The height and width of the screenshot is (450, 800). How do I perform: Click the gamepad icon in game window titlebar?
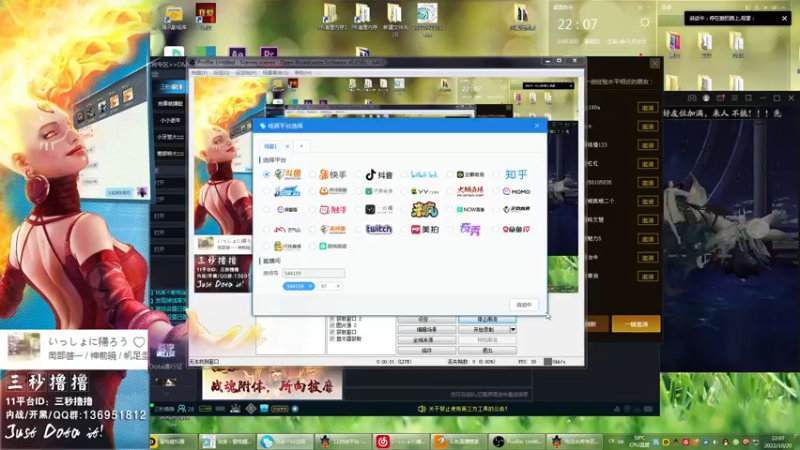(x=692, y=98)
